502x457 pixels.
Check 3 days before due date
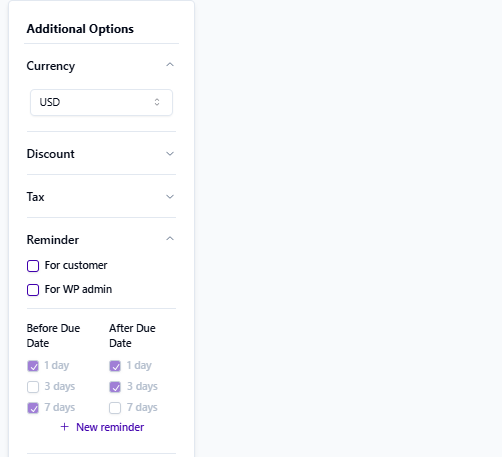(33, 387)
